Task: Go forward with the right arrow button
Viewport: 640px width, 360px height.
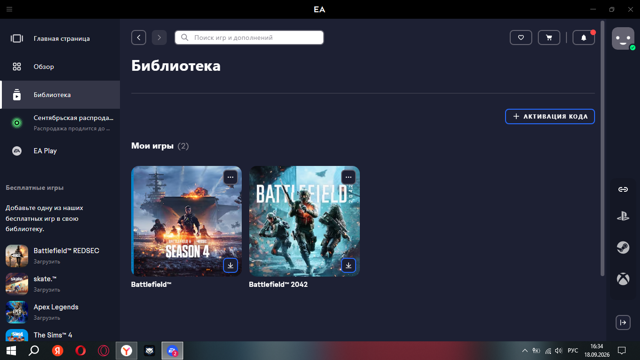Action: (x=159, y=38)
